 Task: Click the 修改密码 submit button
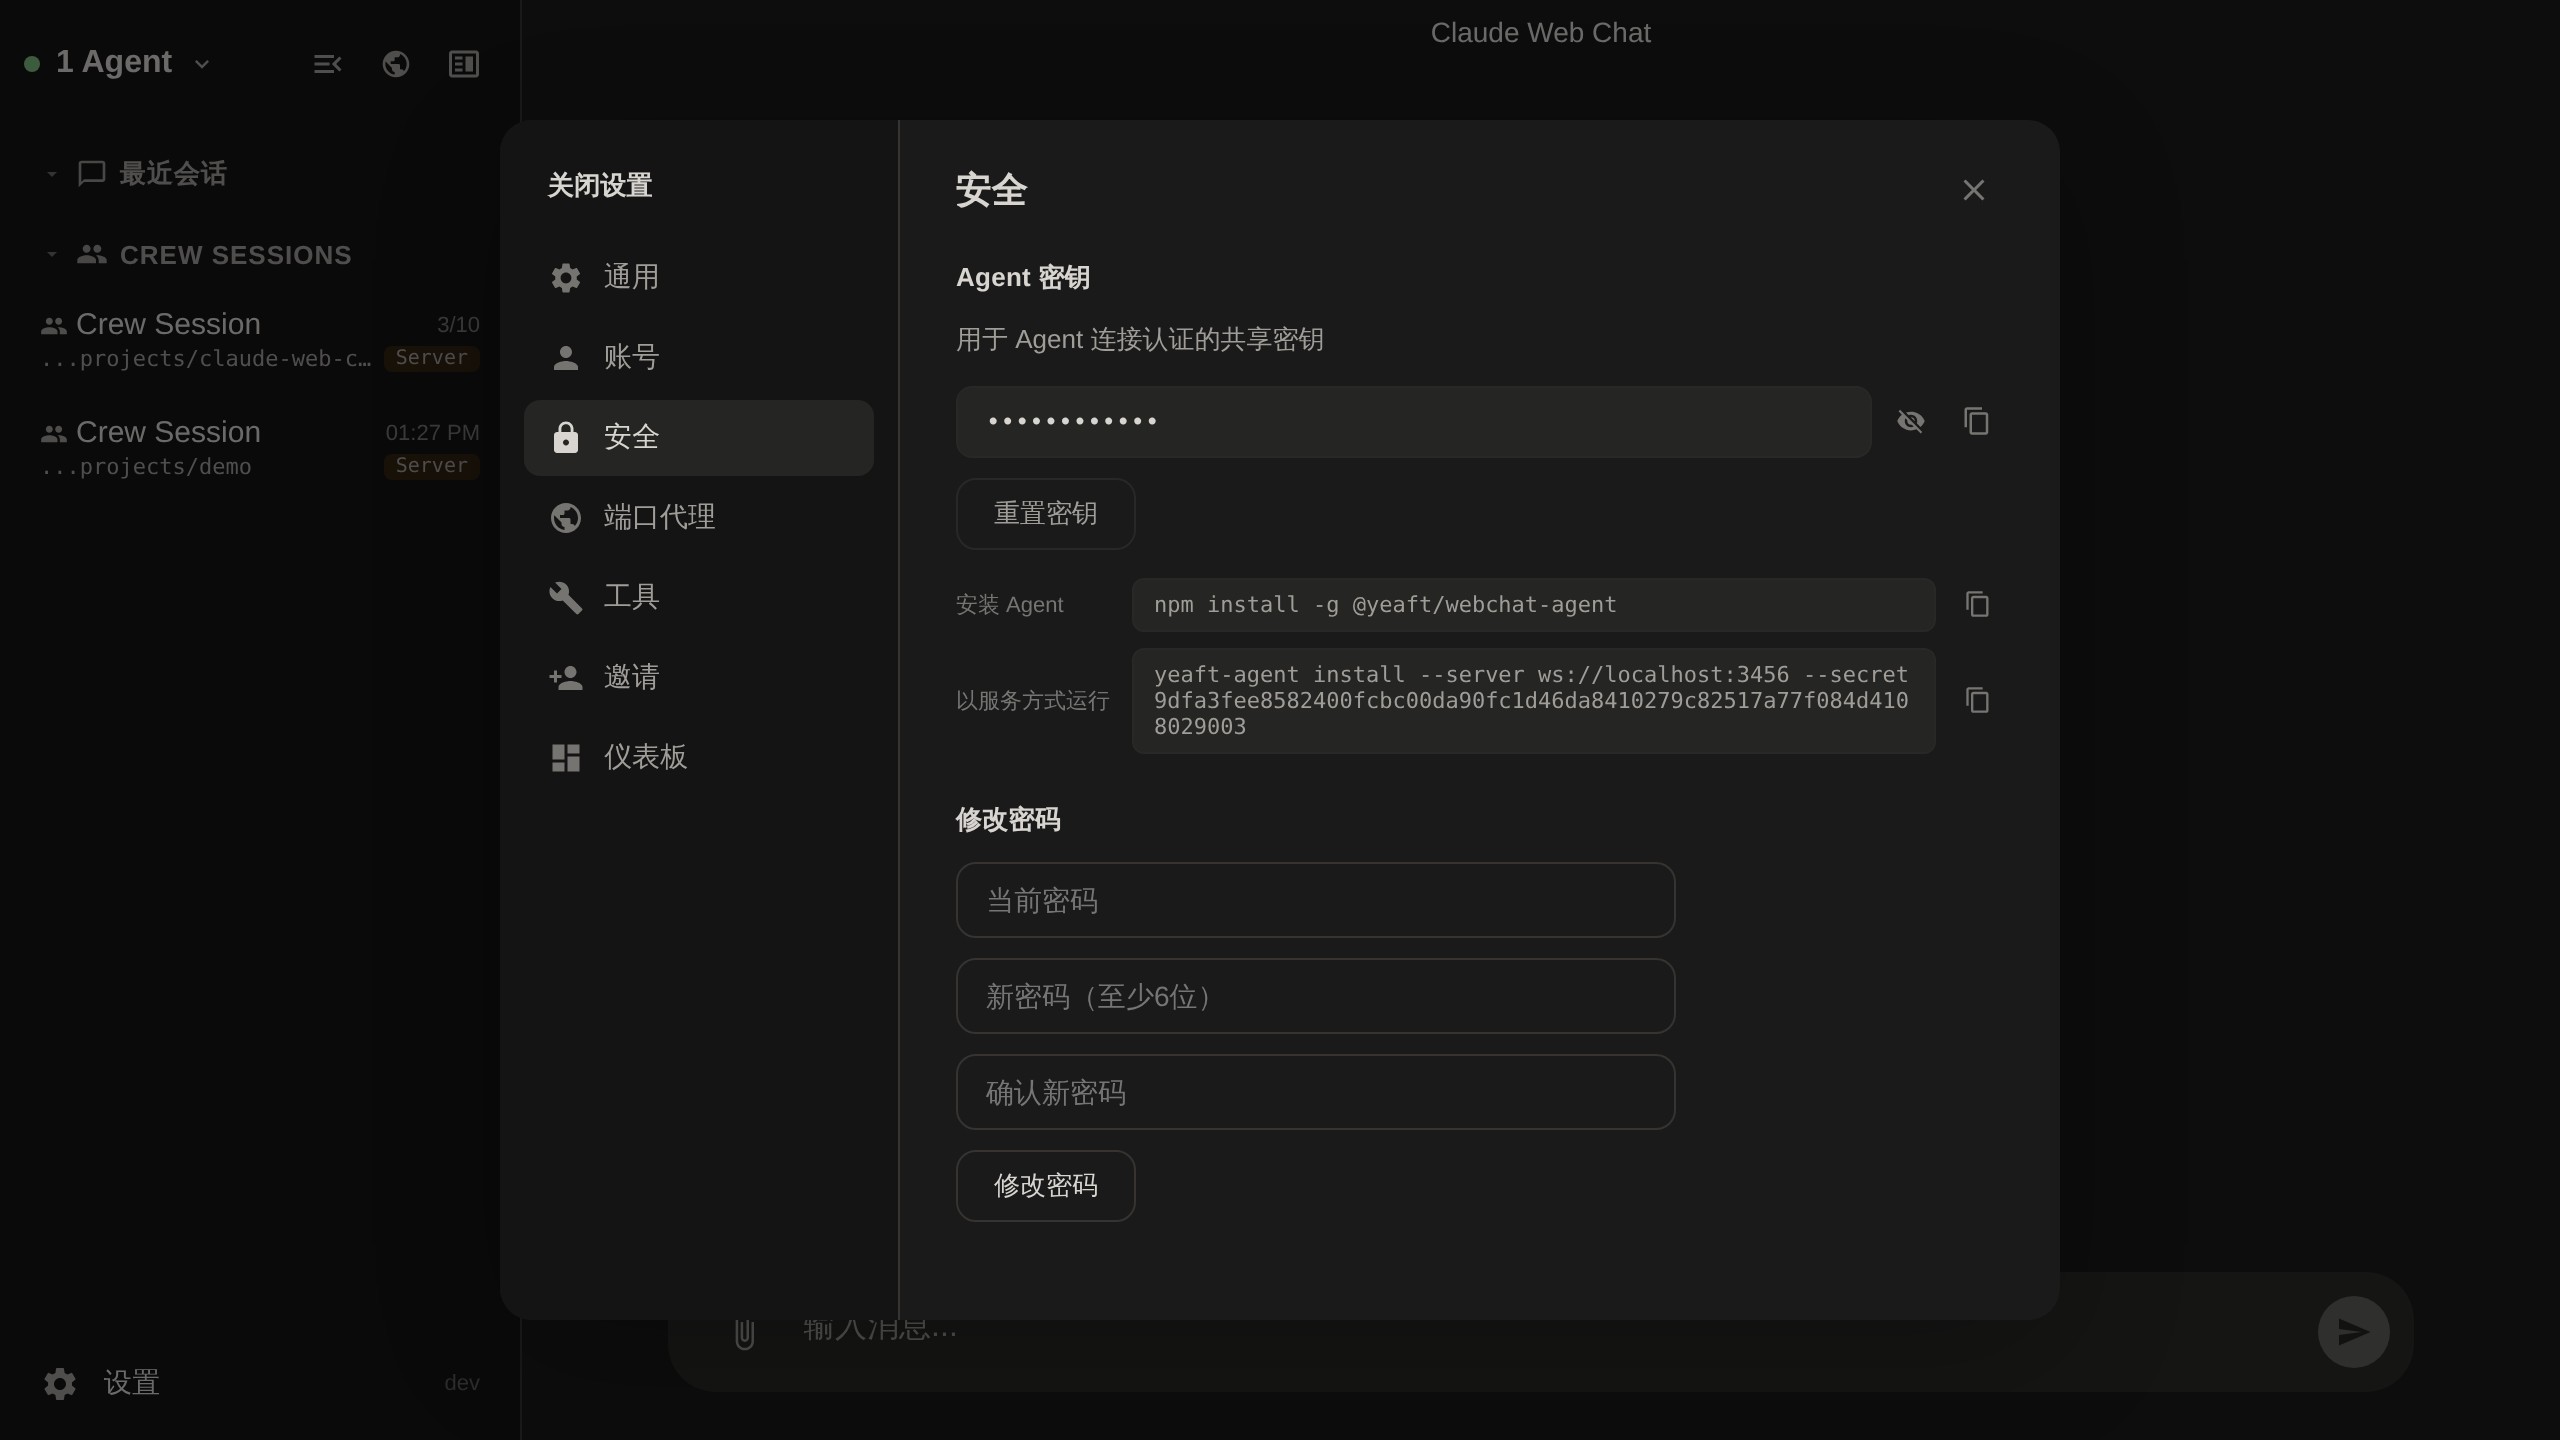point(1045,1185)
